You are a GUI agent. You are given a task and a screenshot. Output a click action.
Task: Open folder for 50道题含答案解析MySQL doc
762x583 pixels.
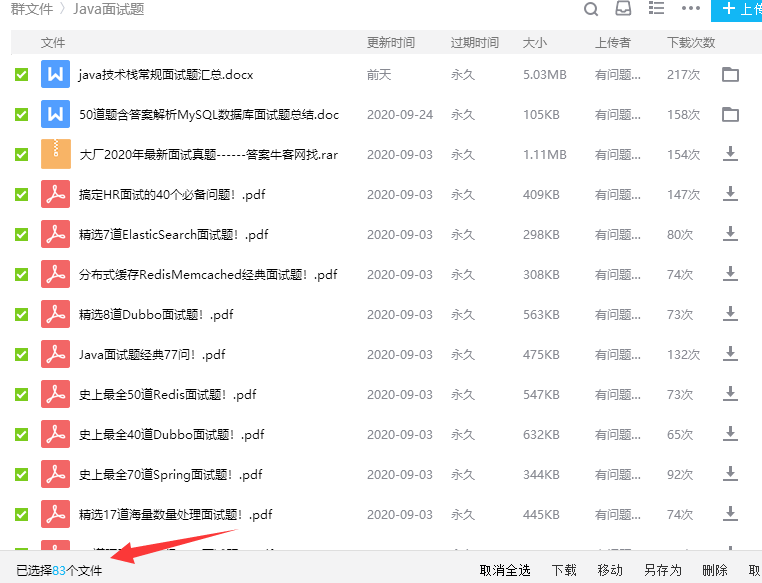click(730, 115)
